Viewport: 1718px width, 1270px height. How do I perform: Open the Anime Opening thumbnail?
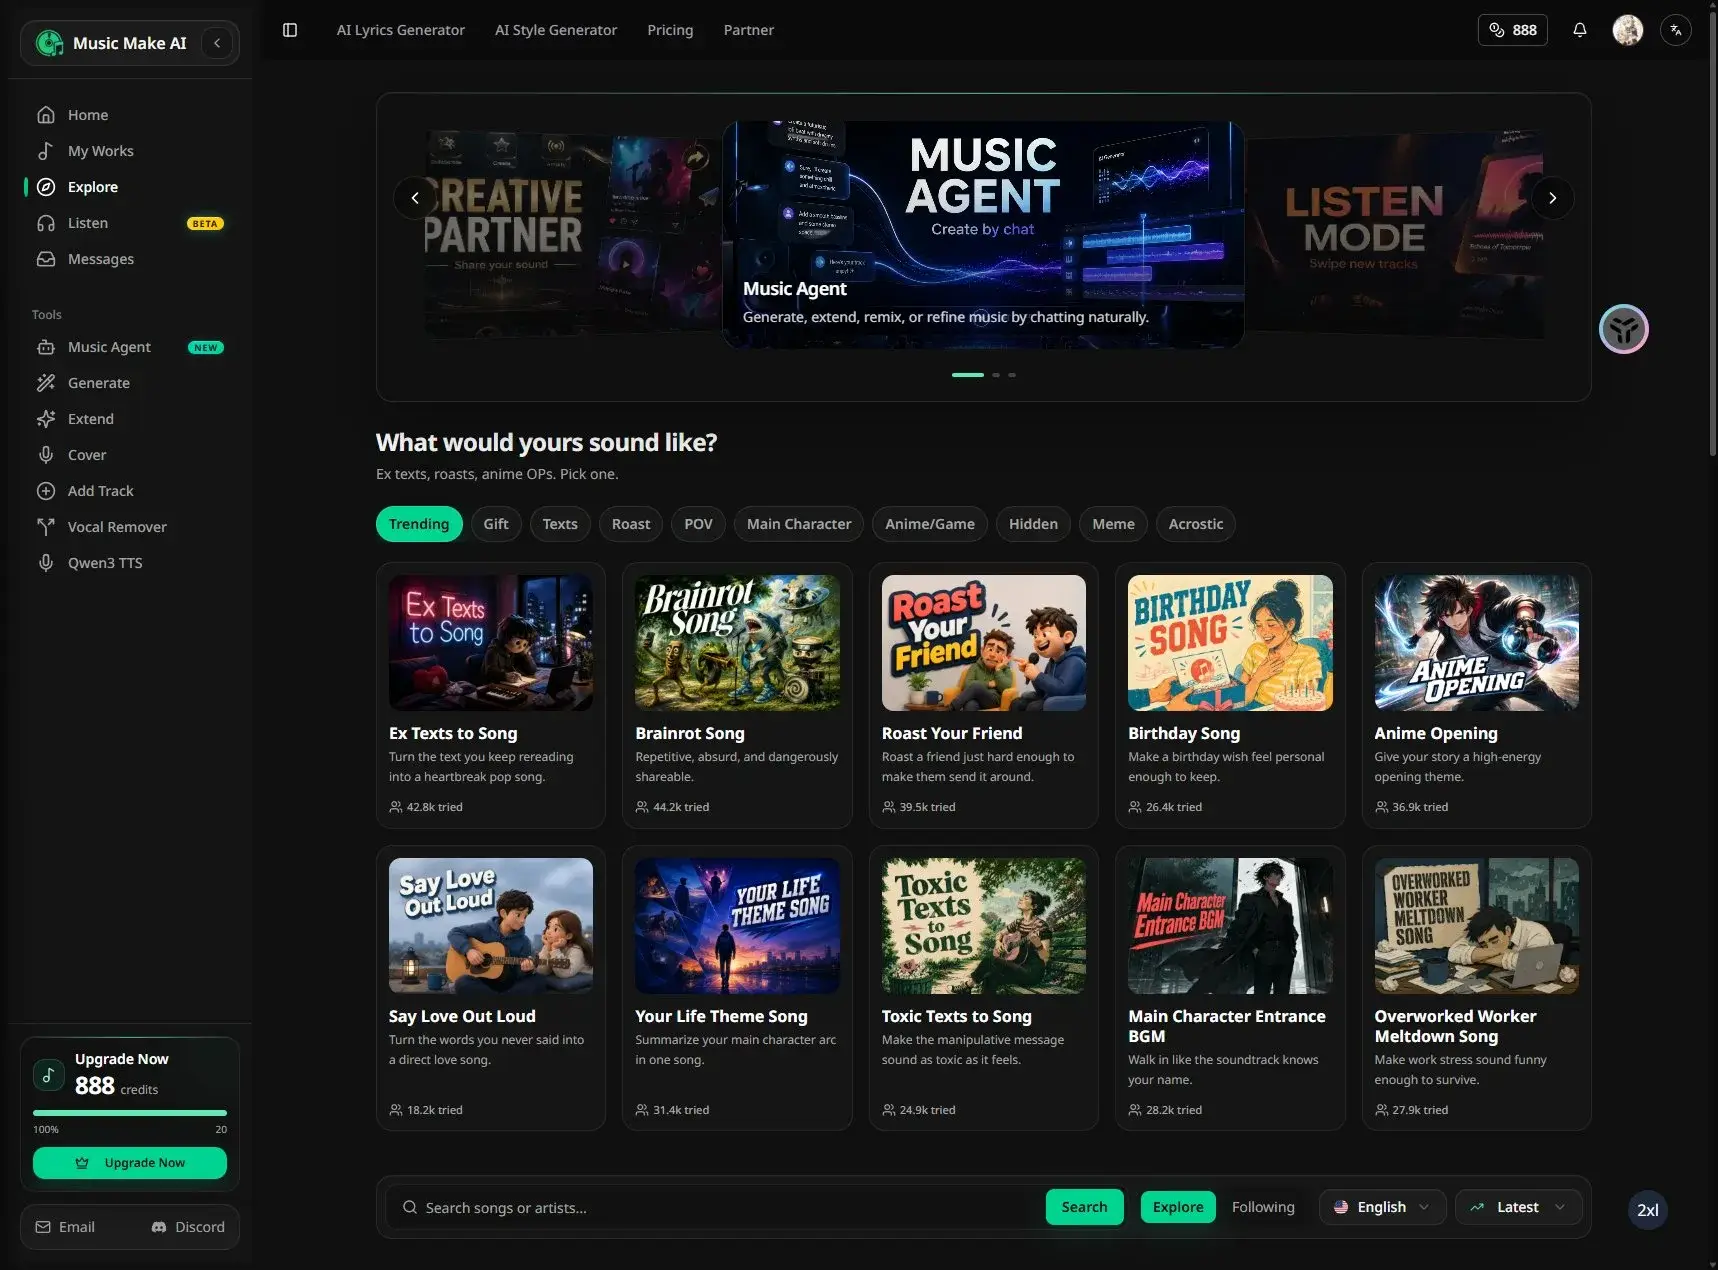point(1476,643)
